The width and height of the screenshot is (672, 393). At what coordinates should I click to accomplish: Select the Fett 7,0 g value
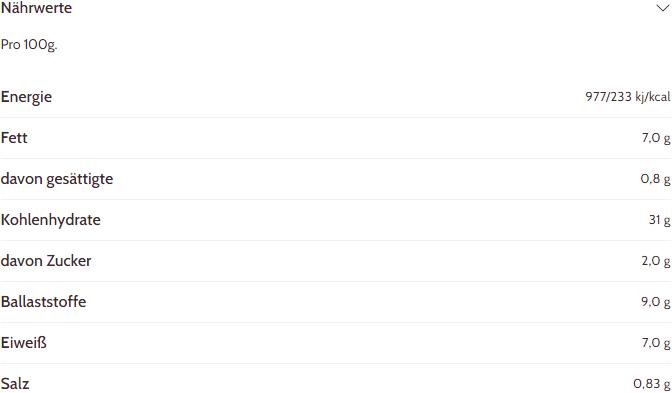[656, 138]
